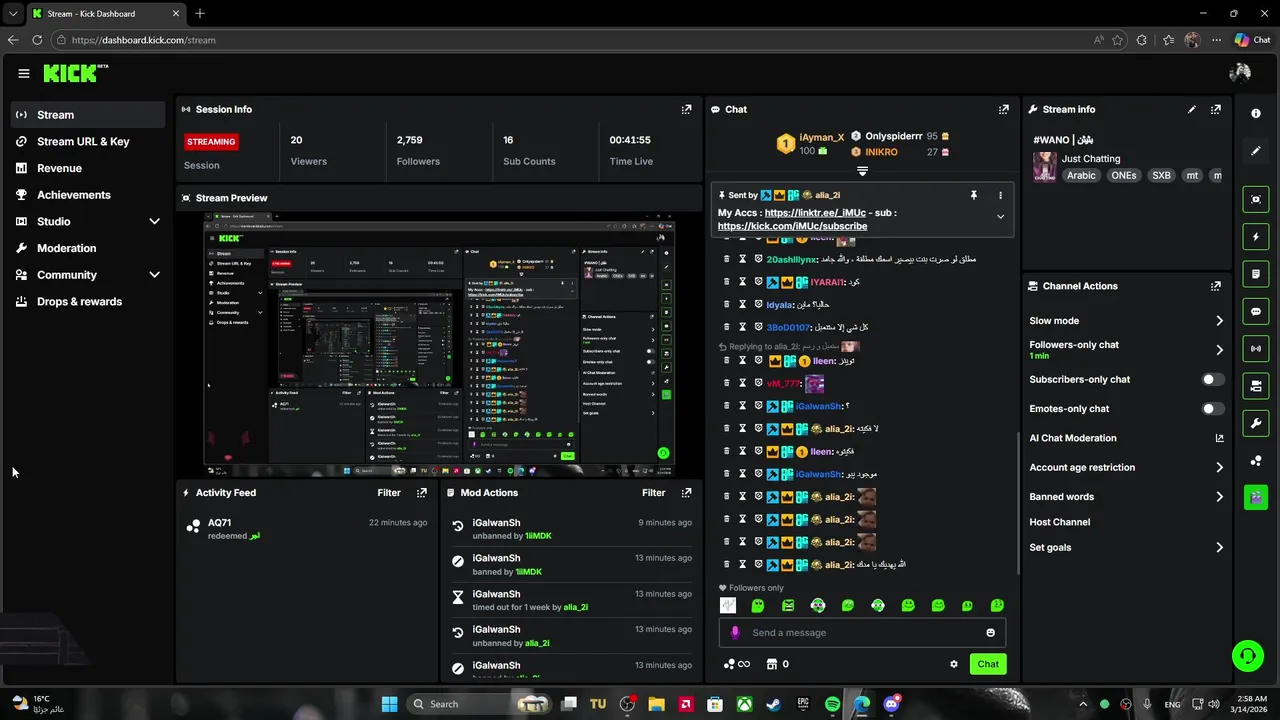Image resolution: width=1280 pixels, height=720 pixels.
Task: Click the chat bubble icon in right rail
Action: pos(1256,312)
